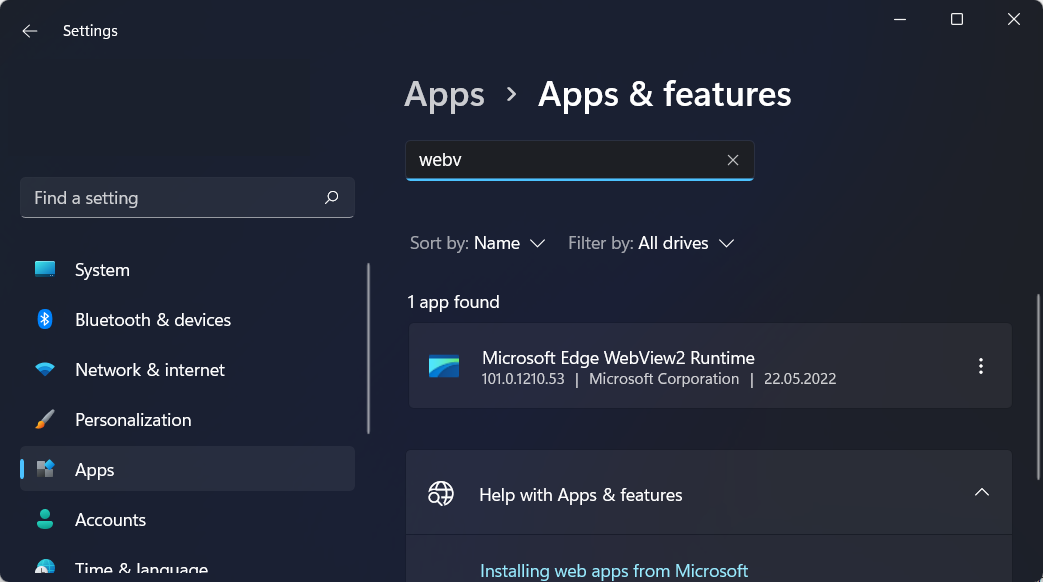Open Installing web apps from Microsoft link
Image resolution: width=1043 pixels, height=582 pixels.
[614, 571]
